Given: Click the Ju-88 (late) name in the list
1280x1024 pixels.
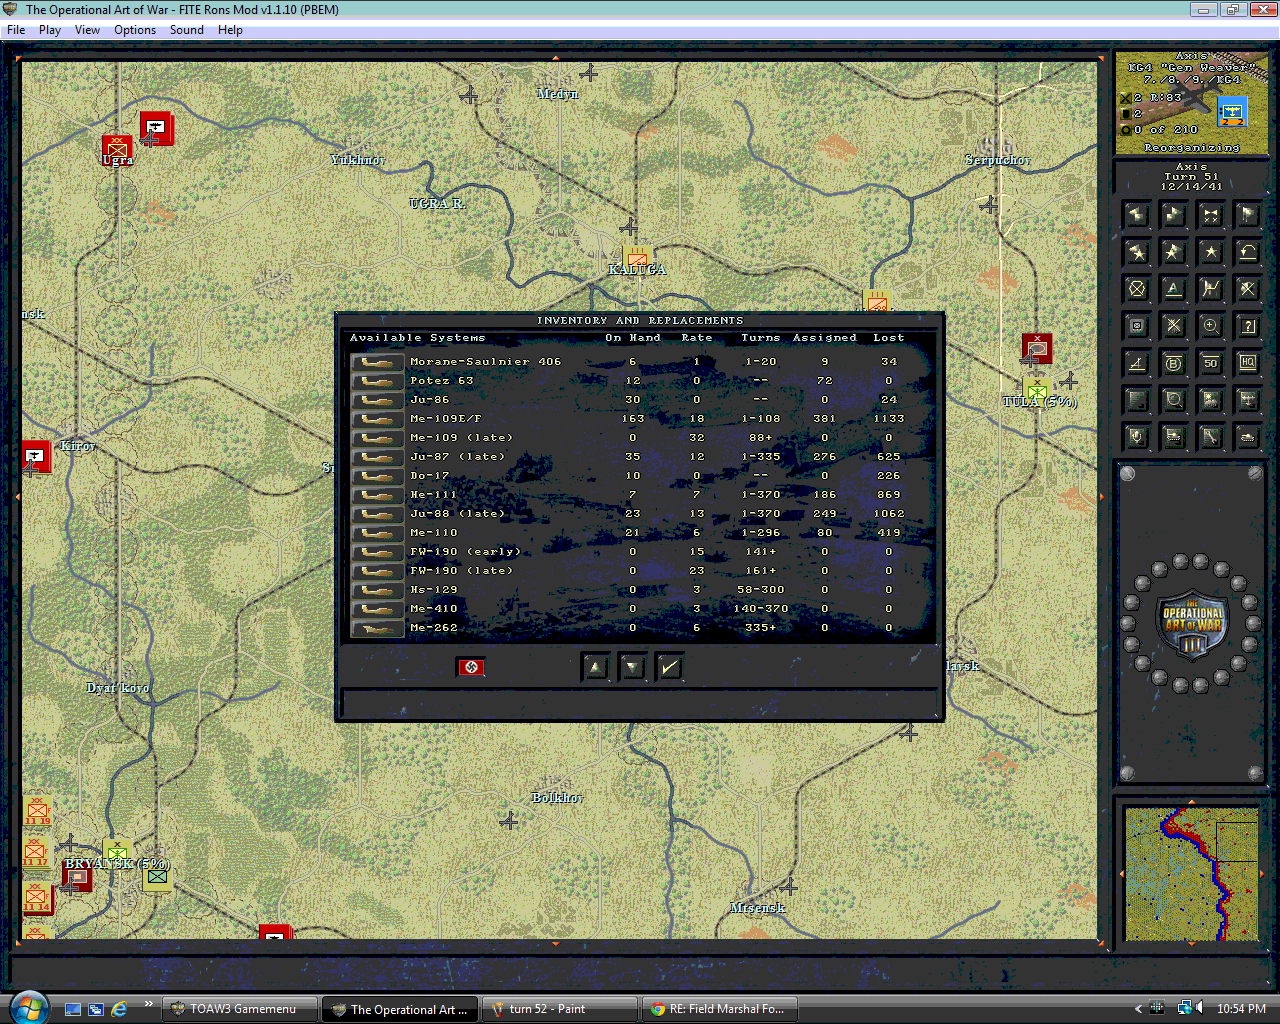Looking at the screenshot, I should click(458, 514).
